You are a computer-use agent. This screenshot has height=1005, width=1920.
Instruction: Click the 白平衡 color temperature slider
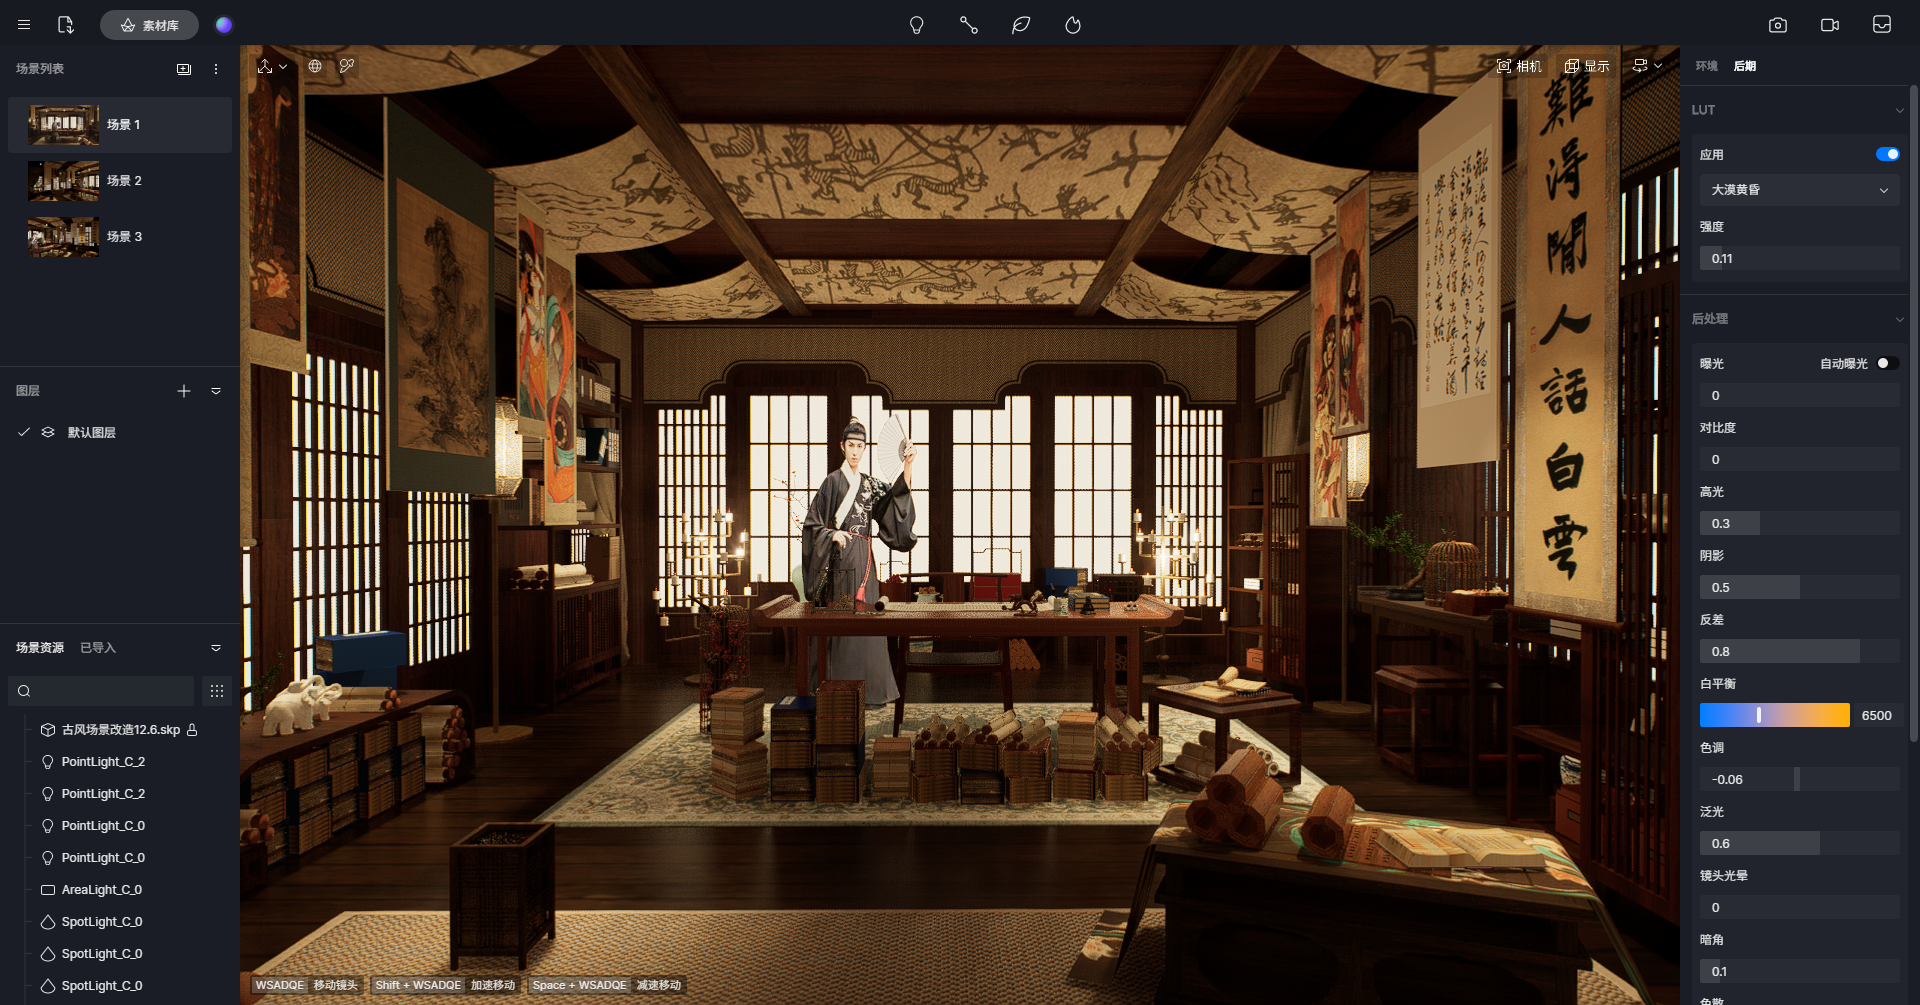(x=1774, y=715)
